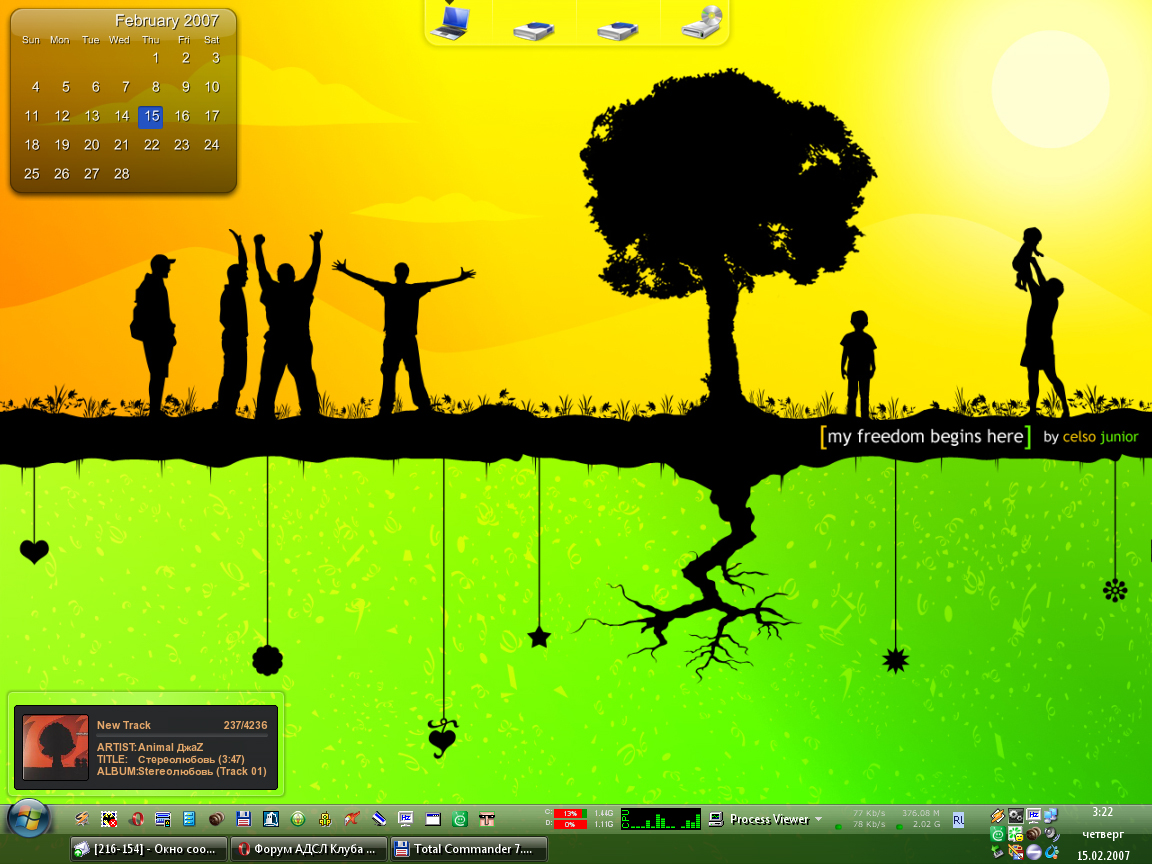Screen dimensions: 1152x864
Task: Click the February 2007 calendar header
Action: click(167, 21)
